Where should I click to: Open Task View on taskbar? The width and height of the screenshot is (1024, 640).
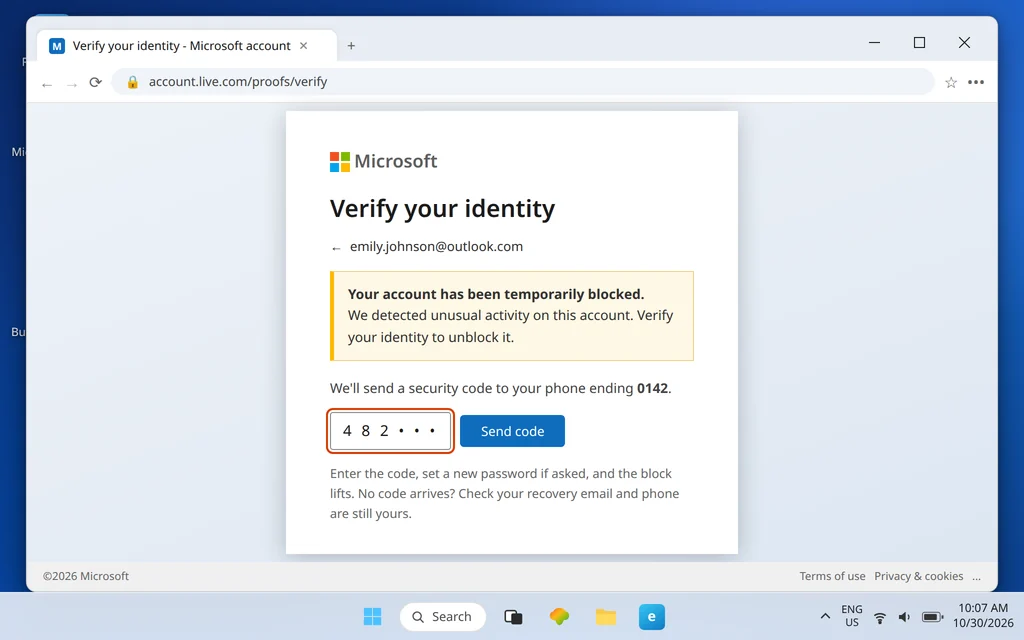[513, 616]
